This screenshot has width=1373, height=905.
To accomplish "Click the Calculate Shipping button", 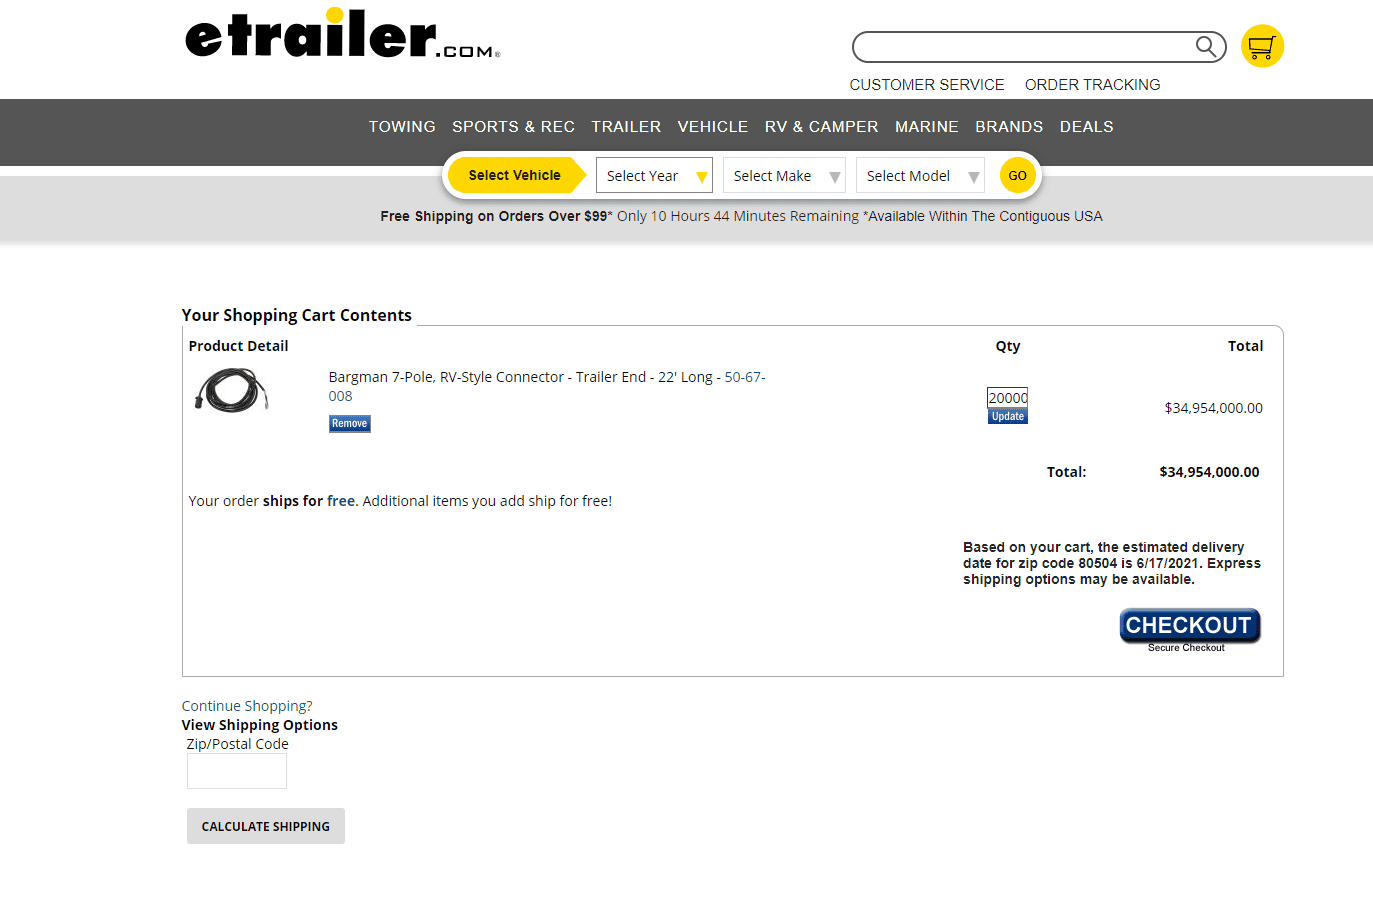I will 266,826.
